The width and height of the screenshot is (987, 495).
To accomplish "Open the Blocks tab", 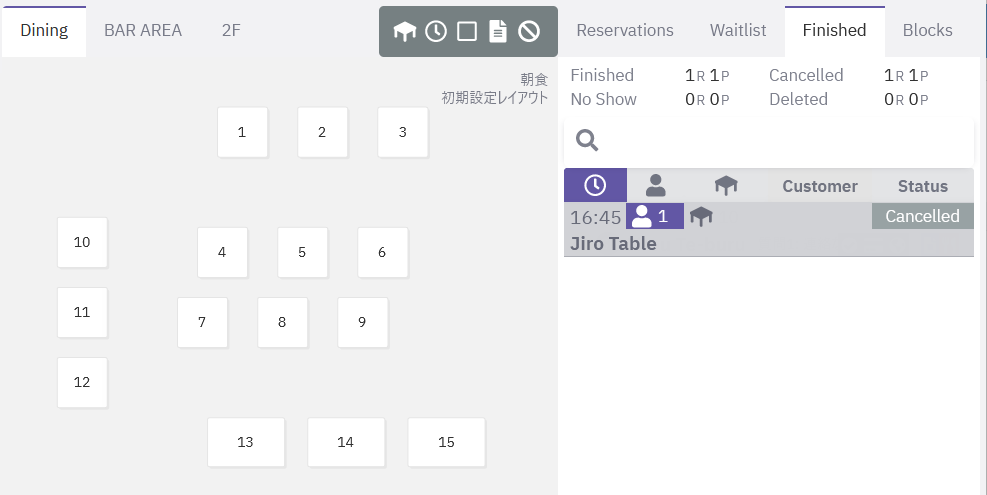I will point(927,30).
